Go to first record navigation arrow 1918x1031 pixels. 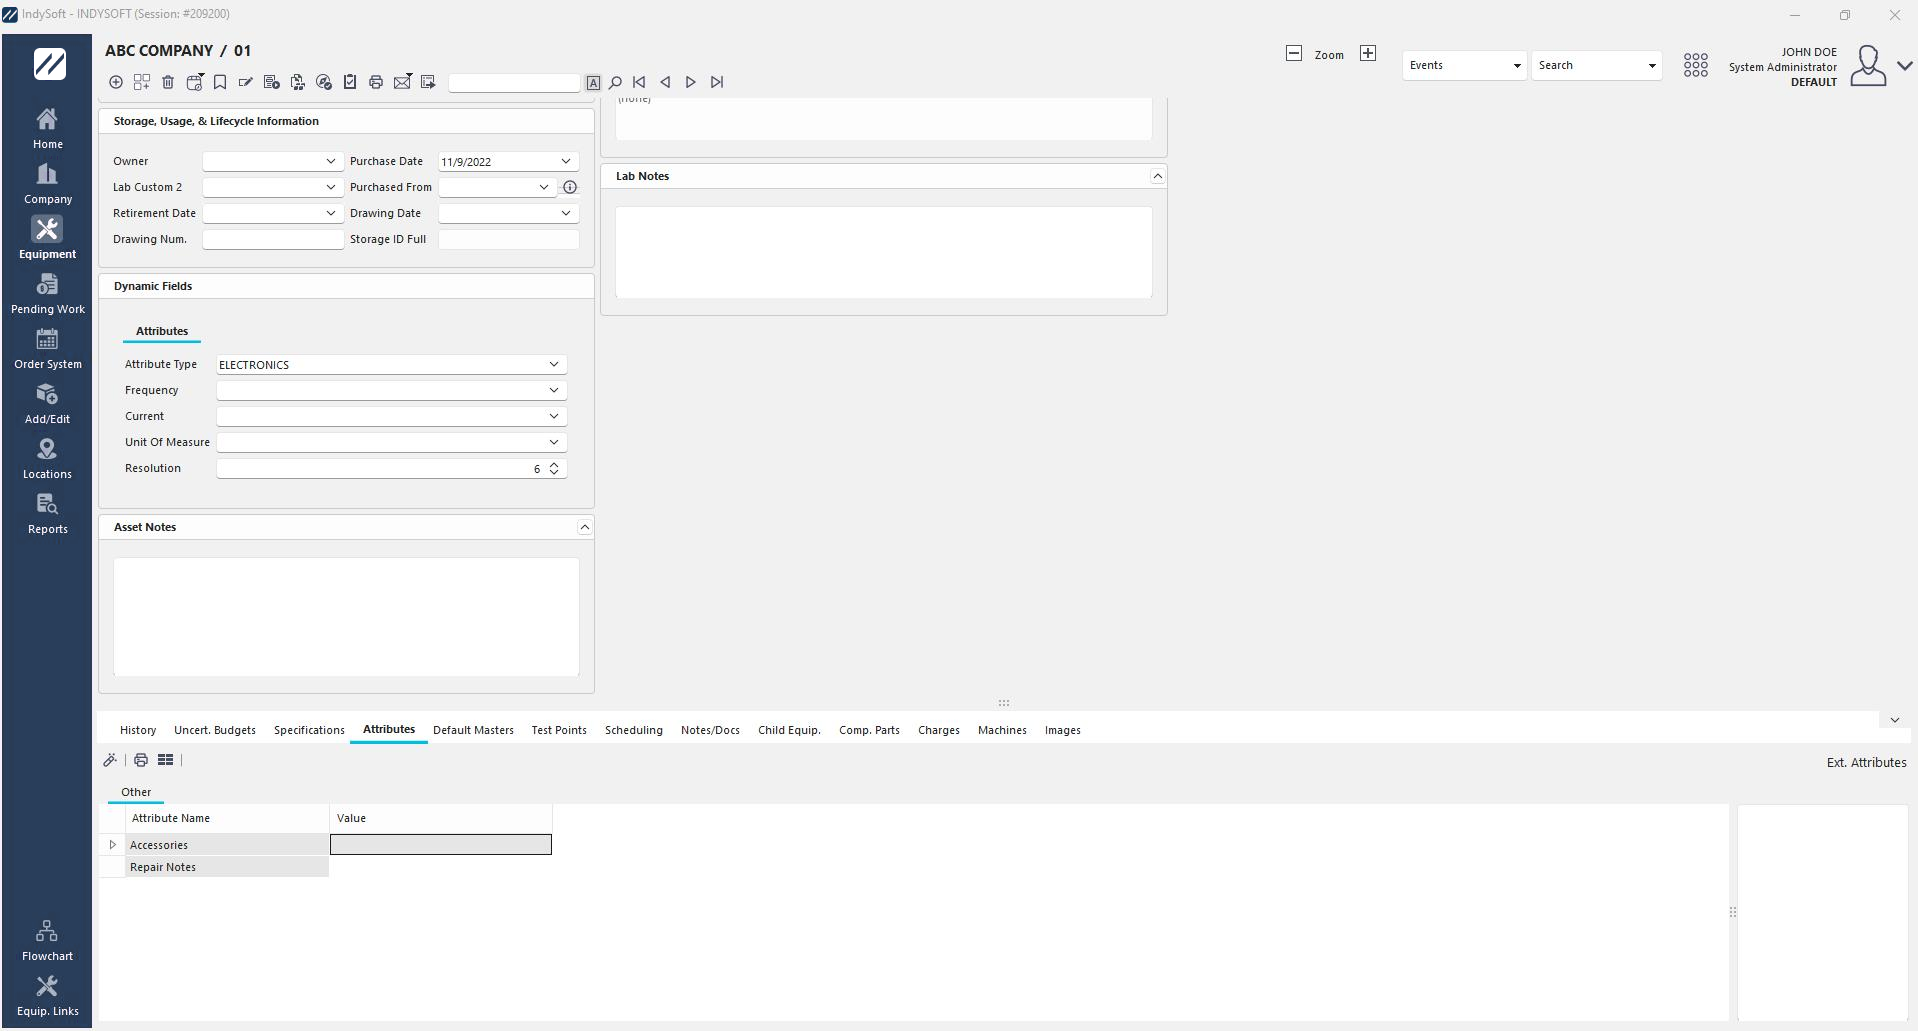(639, 82)
